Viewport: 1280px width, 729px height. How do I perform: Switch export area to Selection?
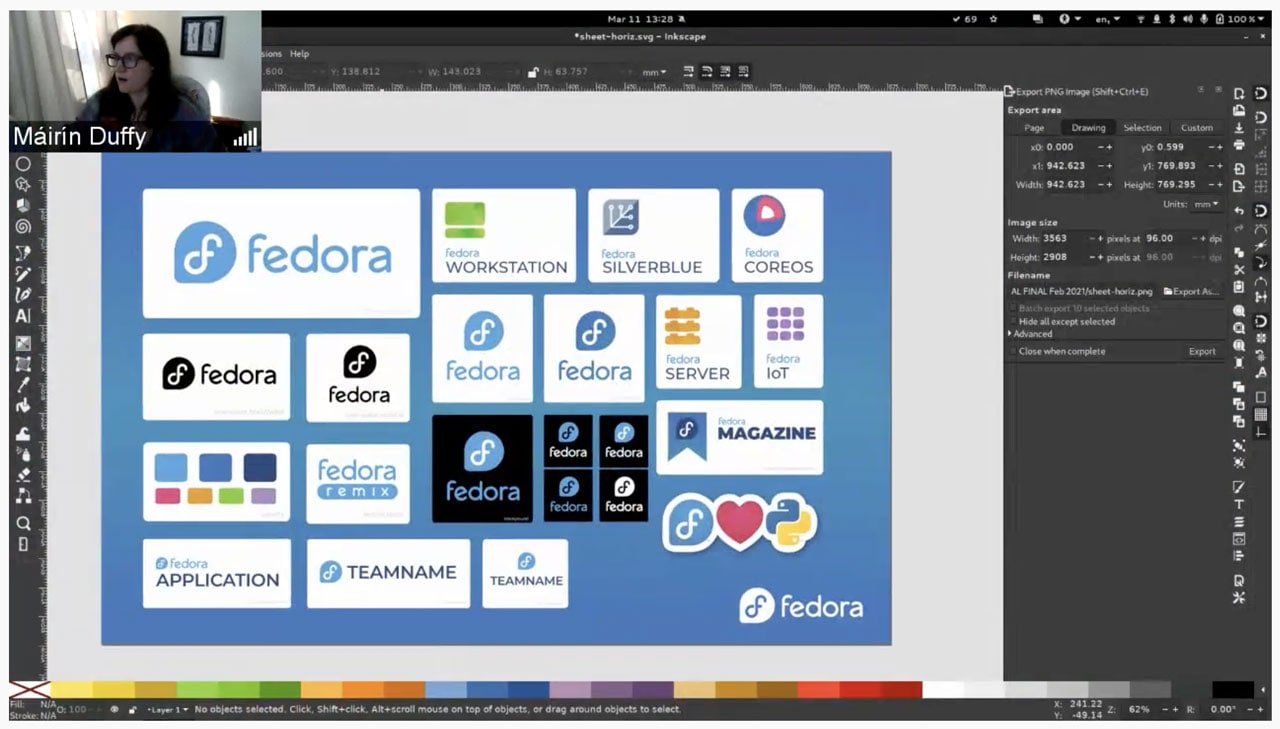(1142, 128)
